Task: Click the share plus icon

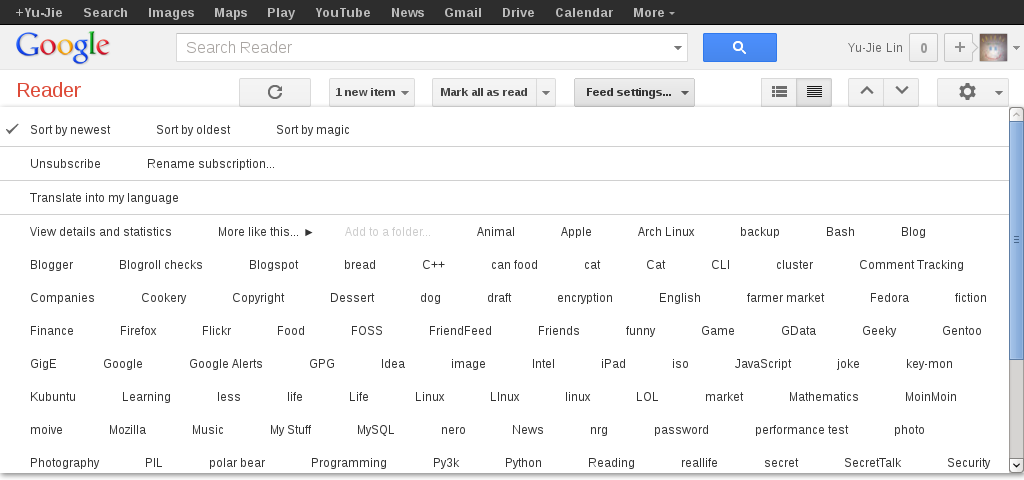Action: 959,48
